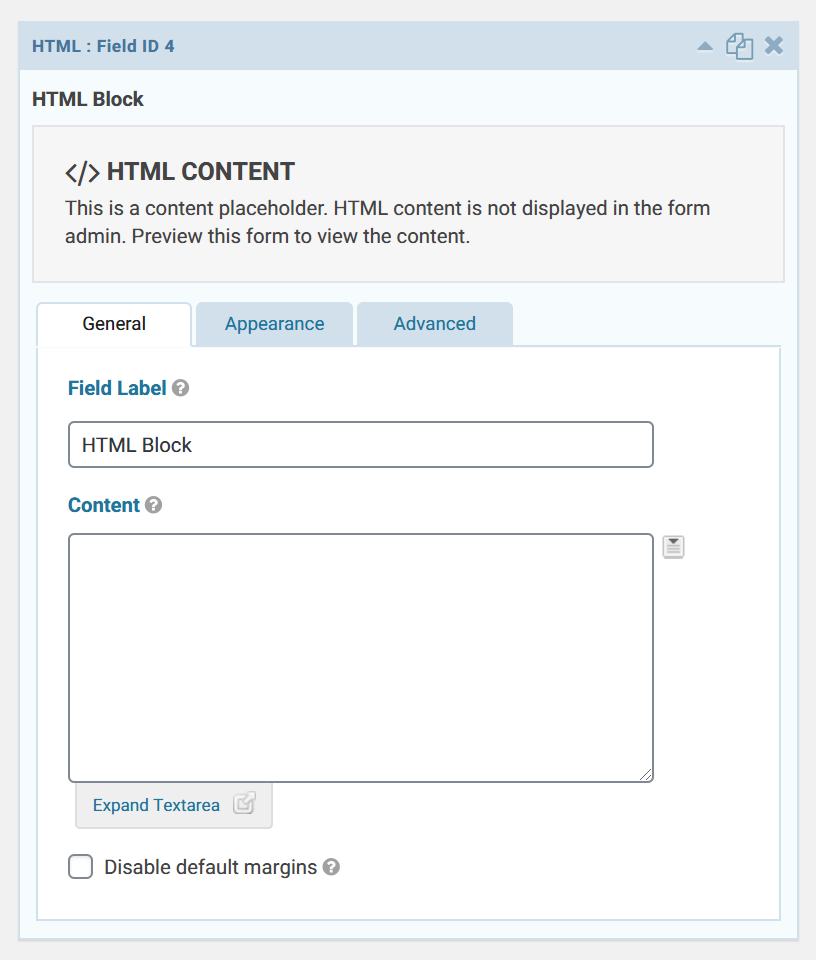Click the Disable default margins label text

point(211,868)
